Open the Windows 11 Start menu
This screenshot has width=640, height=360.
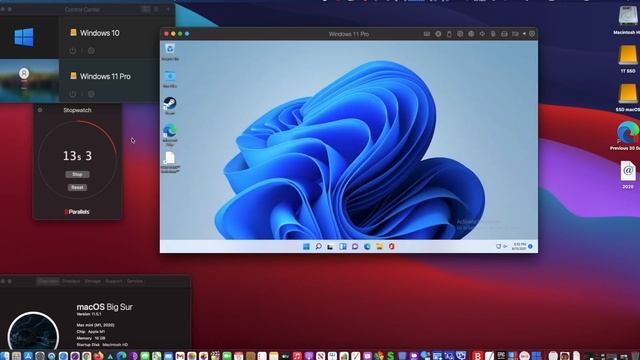point(306,247)
